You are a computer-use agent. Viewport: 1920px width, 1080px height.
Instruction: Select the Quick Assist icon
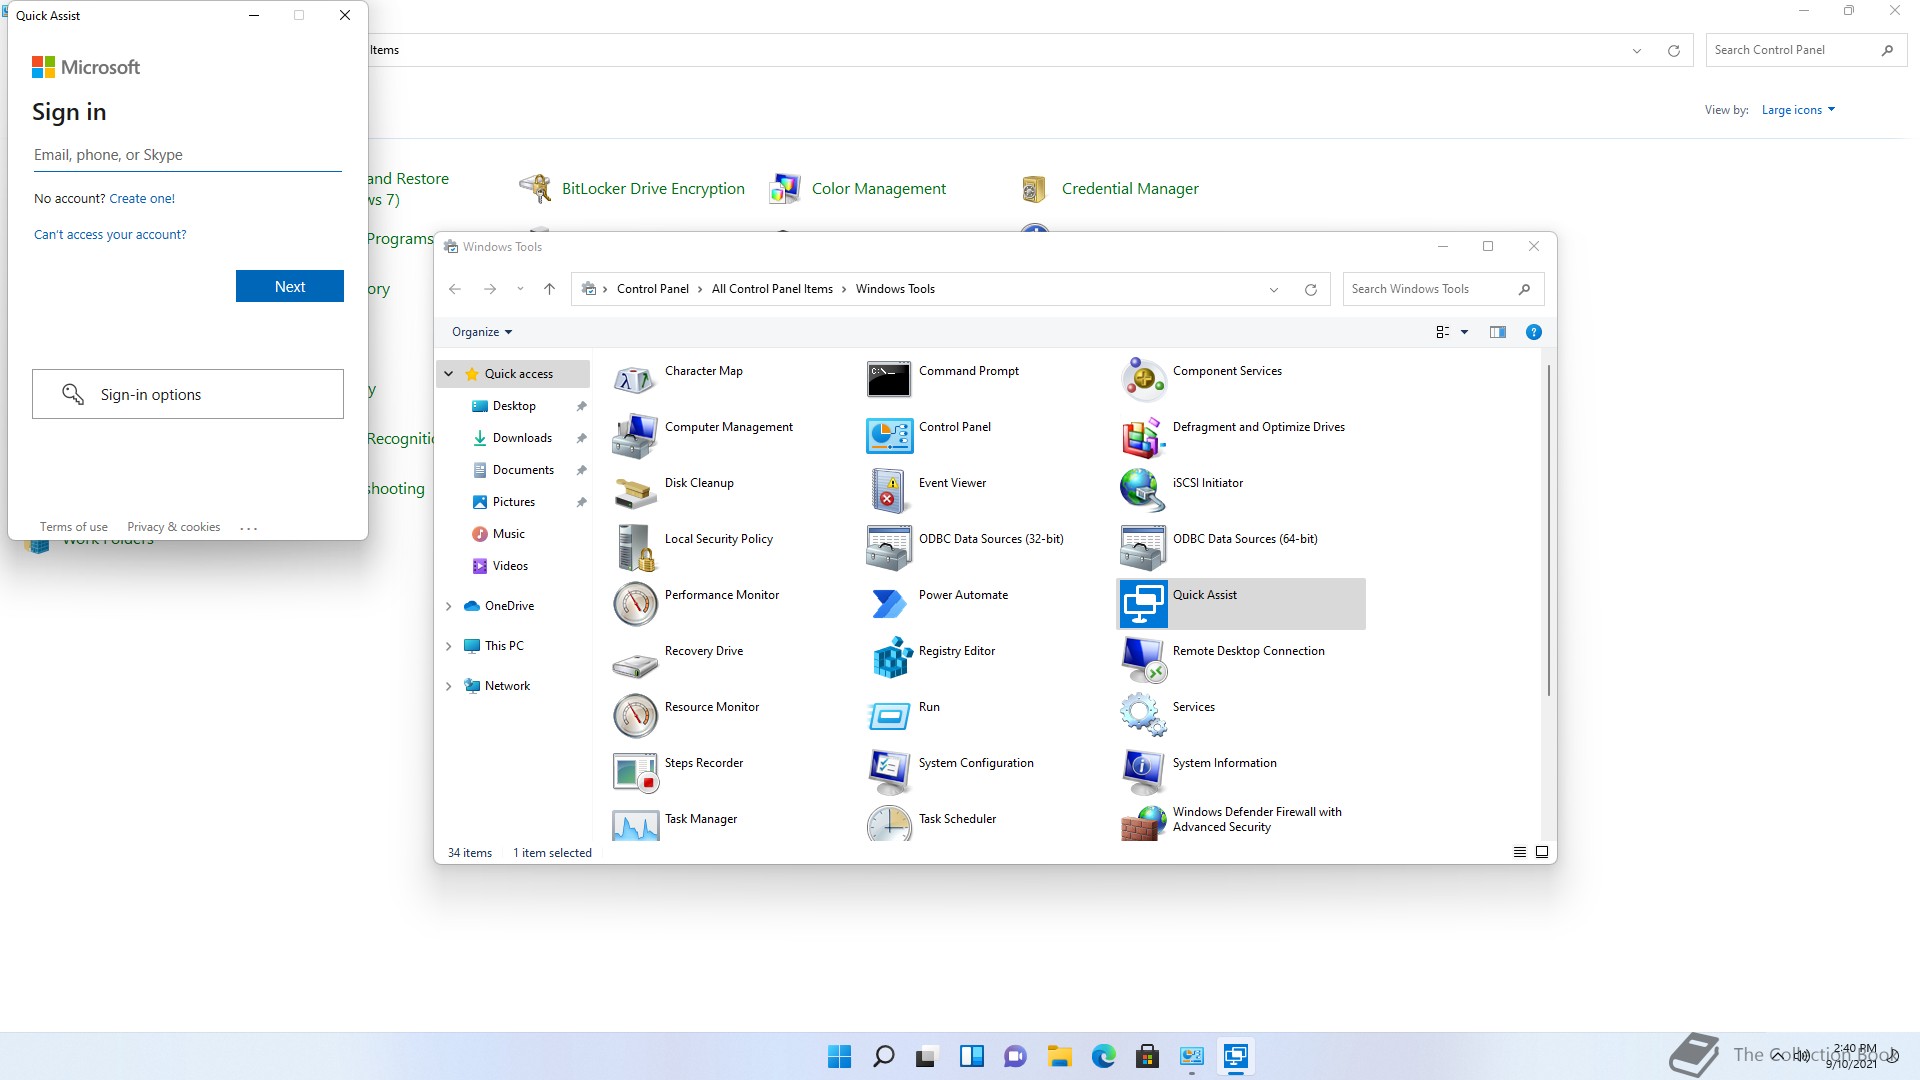pos(1143,604)
